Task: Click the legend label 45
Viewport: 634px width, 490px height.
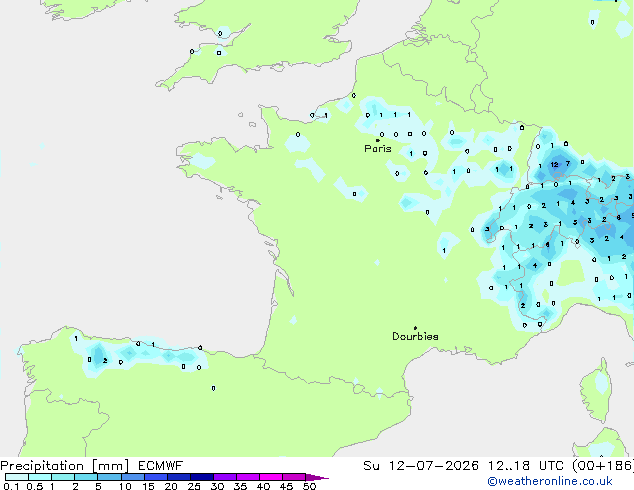Action: click(x=286, y=486)
